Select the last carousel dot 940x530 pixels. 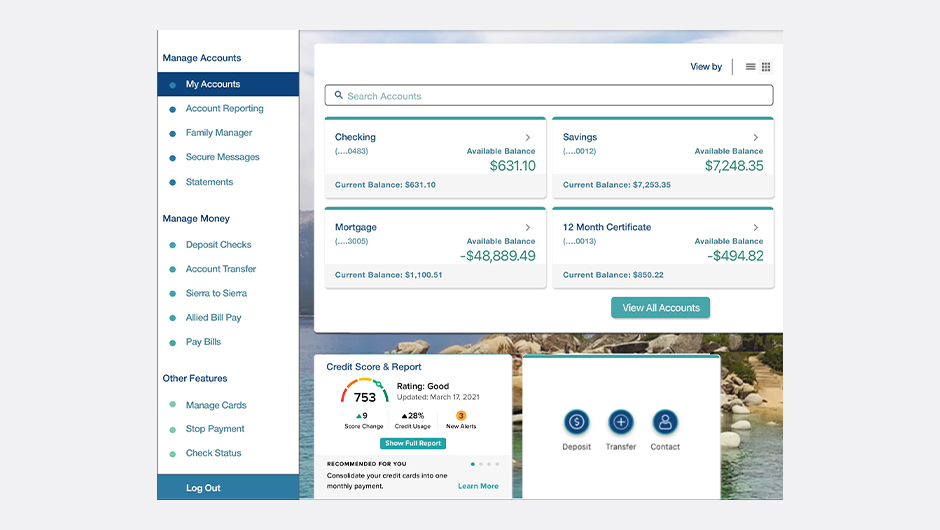point(497,464)
